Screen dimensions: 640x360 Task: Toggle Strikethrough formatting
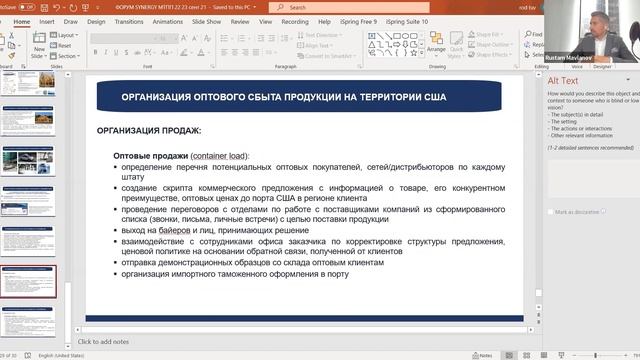click(137, 52)
